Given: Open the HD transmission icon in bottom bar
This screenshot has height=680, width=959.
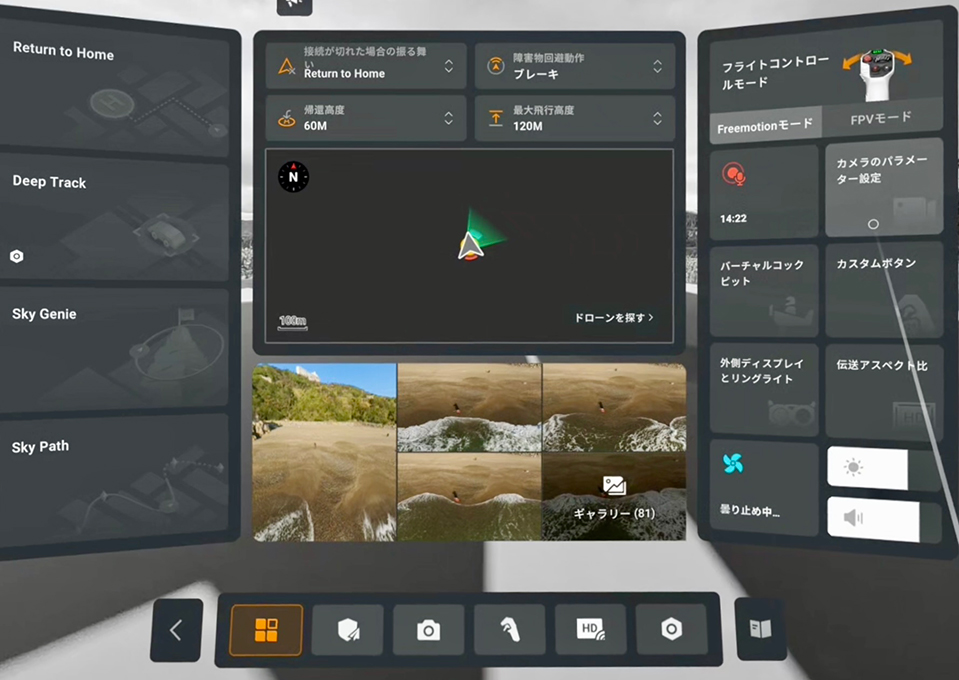Looking at the screenshot, I should 590,630.
